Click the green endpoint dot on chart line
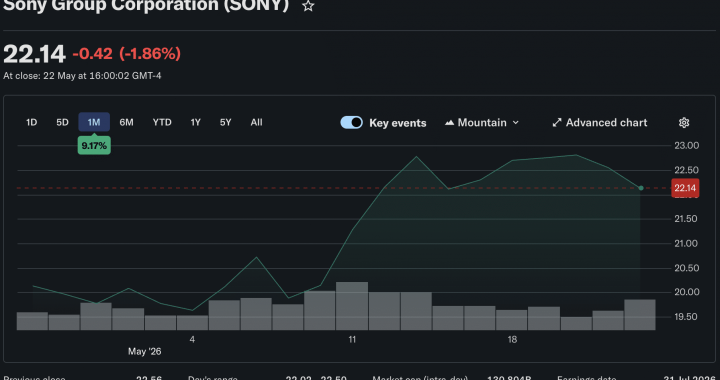Screen dimensions: 720x380 [641, 188]
